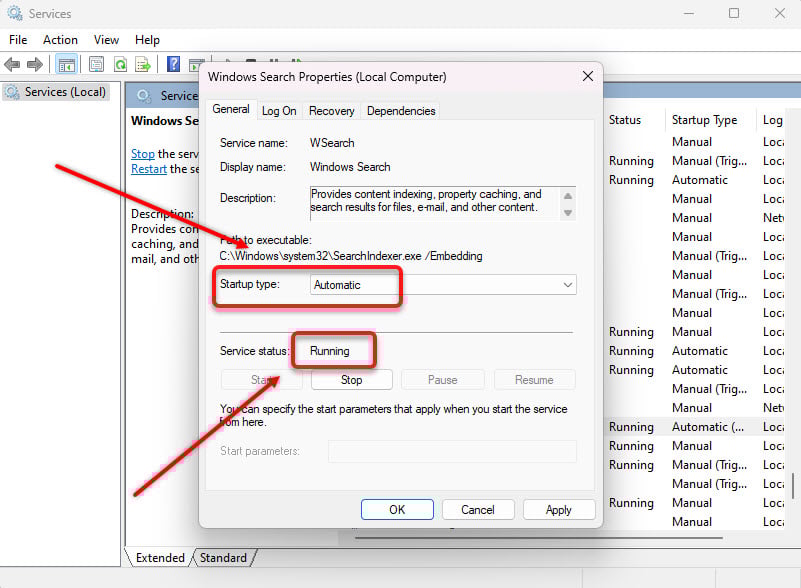
Task: Click the Running service status value
Action: pyautogui.click(x=329, y=351)
